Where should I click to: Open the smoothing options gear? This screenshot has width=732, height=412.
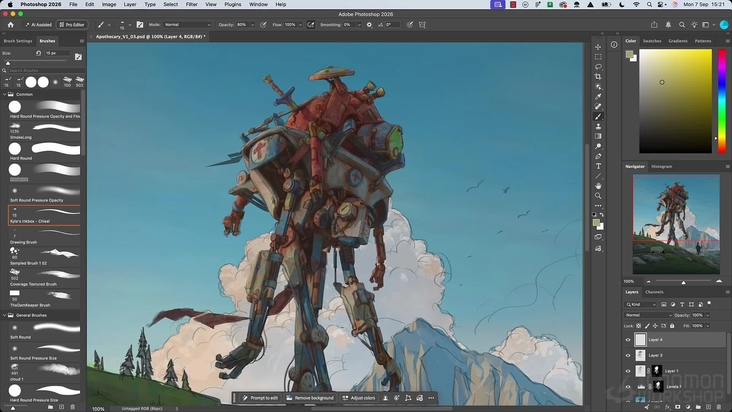click(369, 25)
